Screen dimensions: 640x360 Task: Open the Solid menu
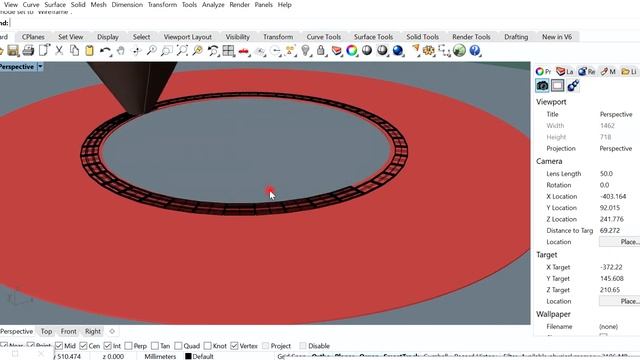pyautogui.click(x=78, y=5)
